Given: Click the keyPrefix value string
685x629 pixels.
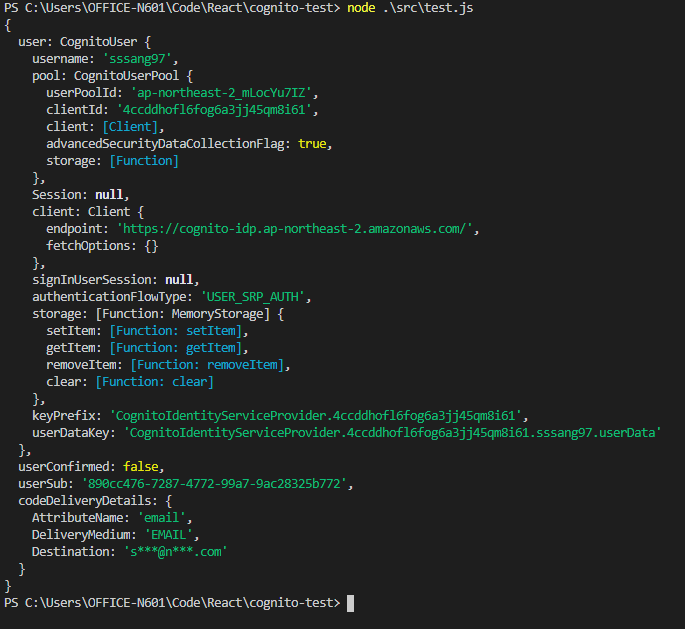Looking at the screenshot, I should [x=318, y=416].
